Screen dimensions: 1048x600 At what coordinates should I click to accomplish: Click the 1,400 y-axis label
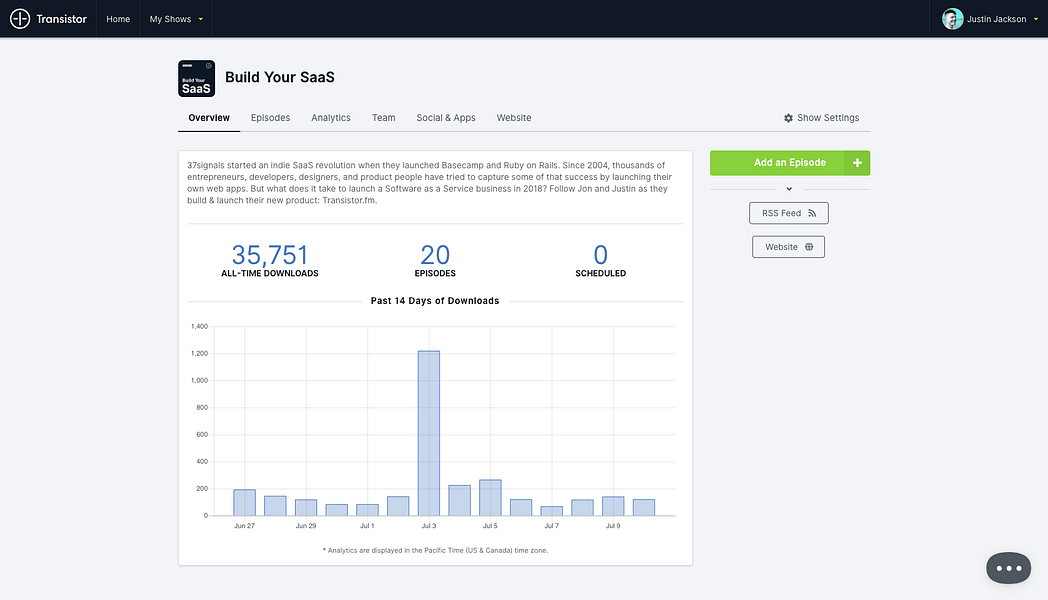coord(199,326)
